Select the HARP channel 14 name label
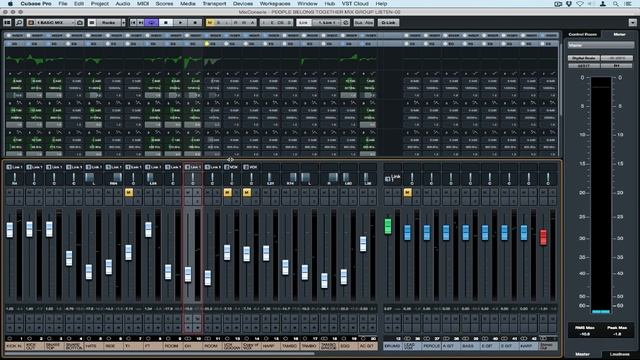This screenshot has height=360, width=640. tap(270, 346)
